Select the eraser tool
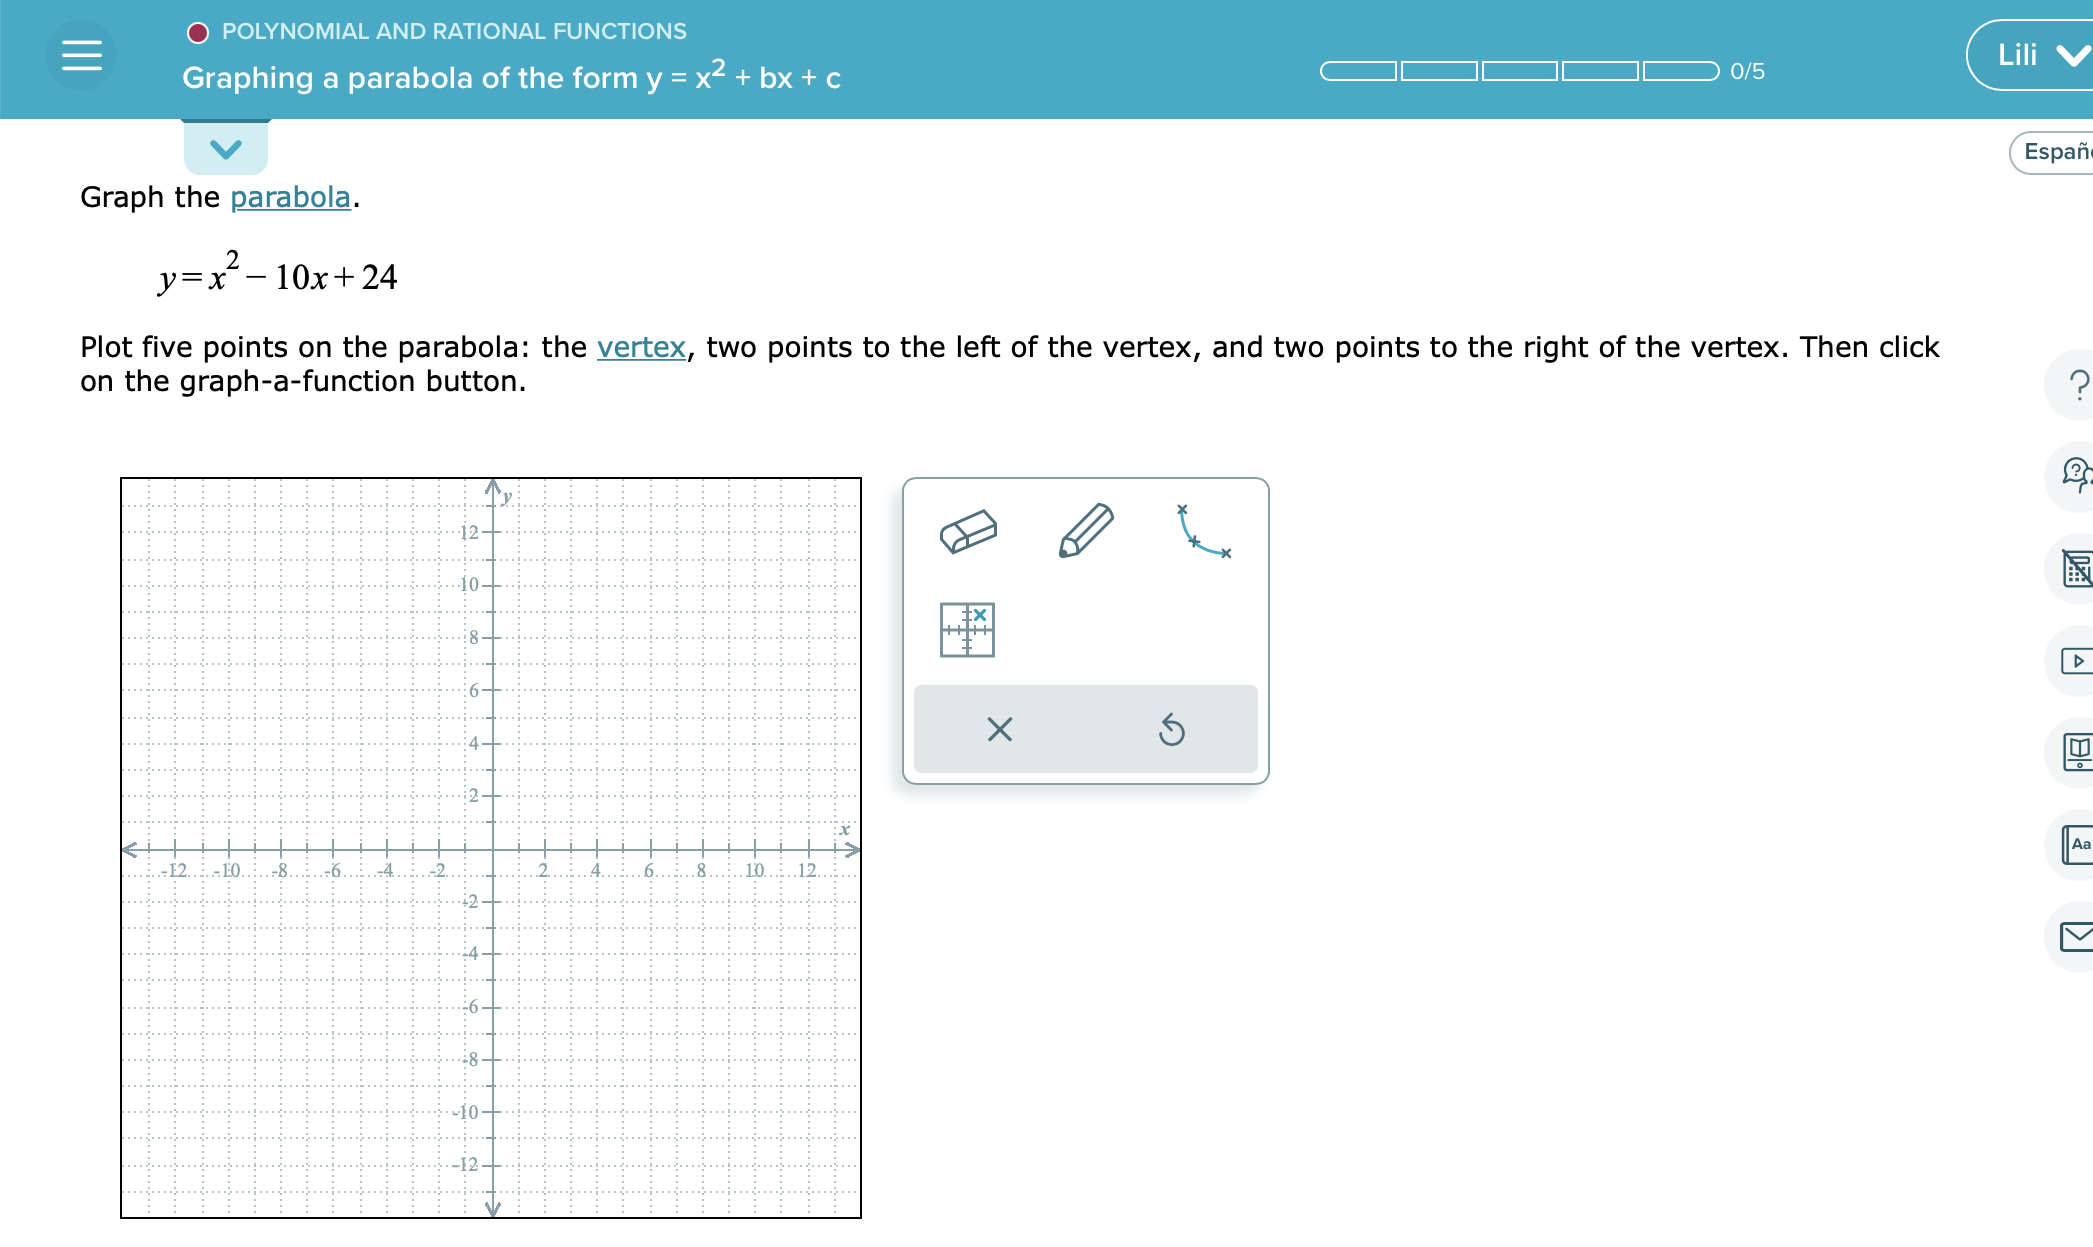The width and height of the screenshot is (2093, 1247). click(x=969, y=531)
